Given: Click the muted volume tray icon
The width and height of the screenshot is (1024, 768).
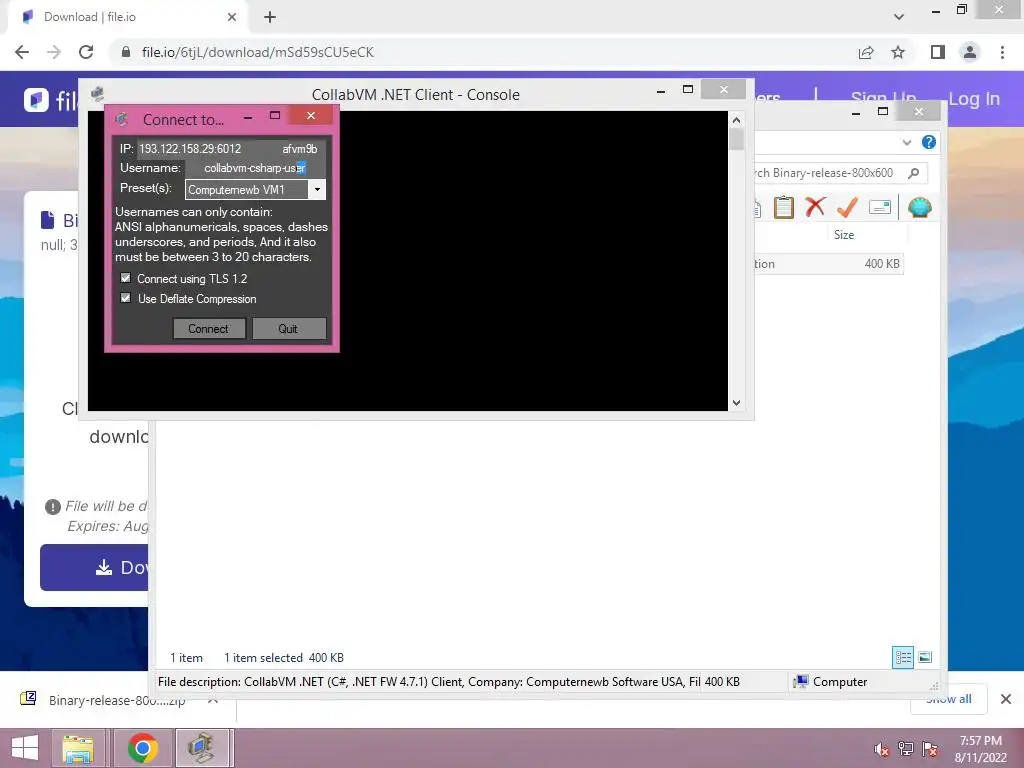Looking at the screenshot, I should click(881, 749).
